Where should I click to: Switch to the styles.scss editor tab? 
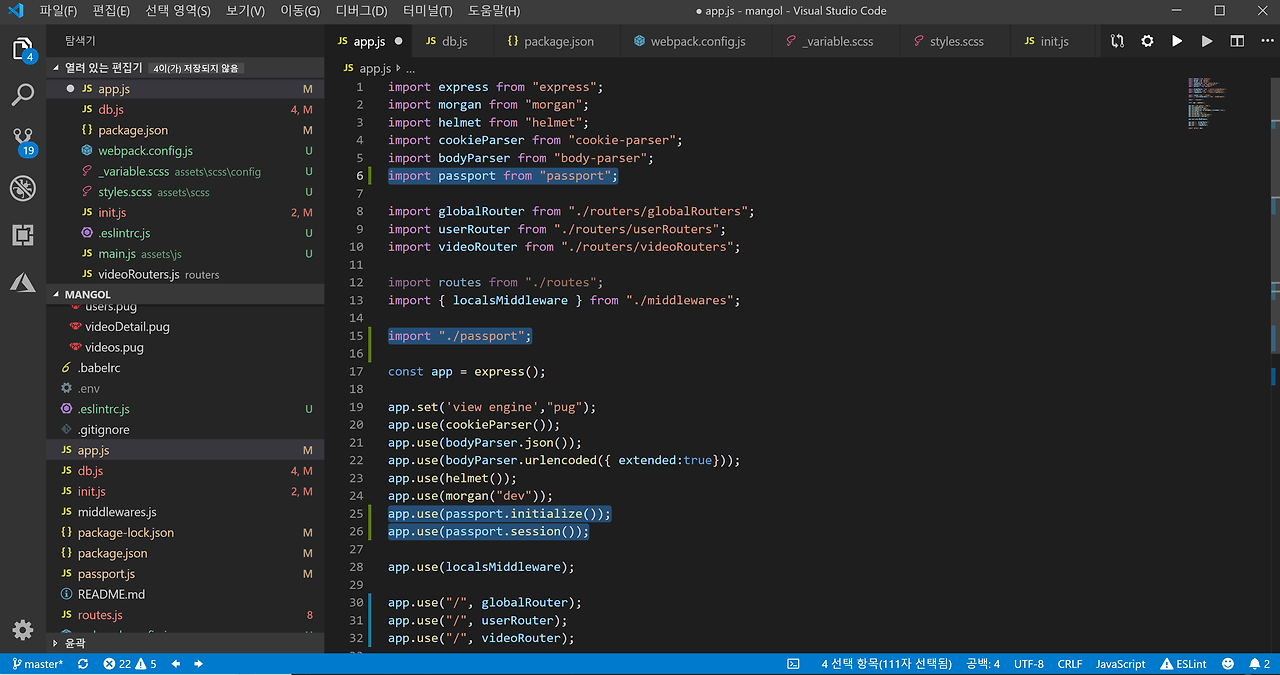coord(952,42)
